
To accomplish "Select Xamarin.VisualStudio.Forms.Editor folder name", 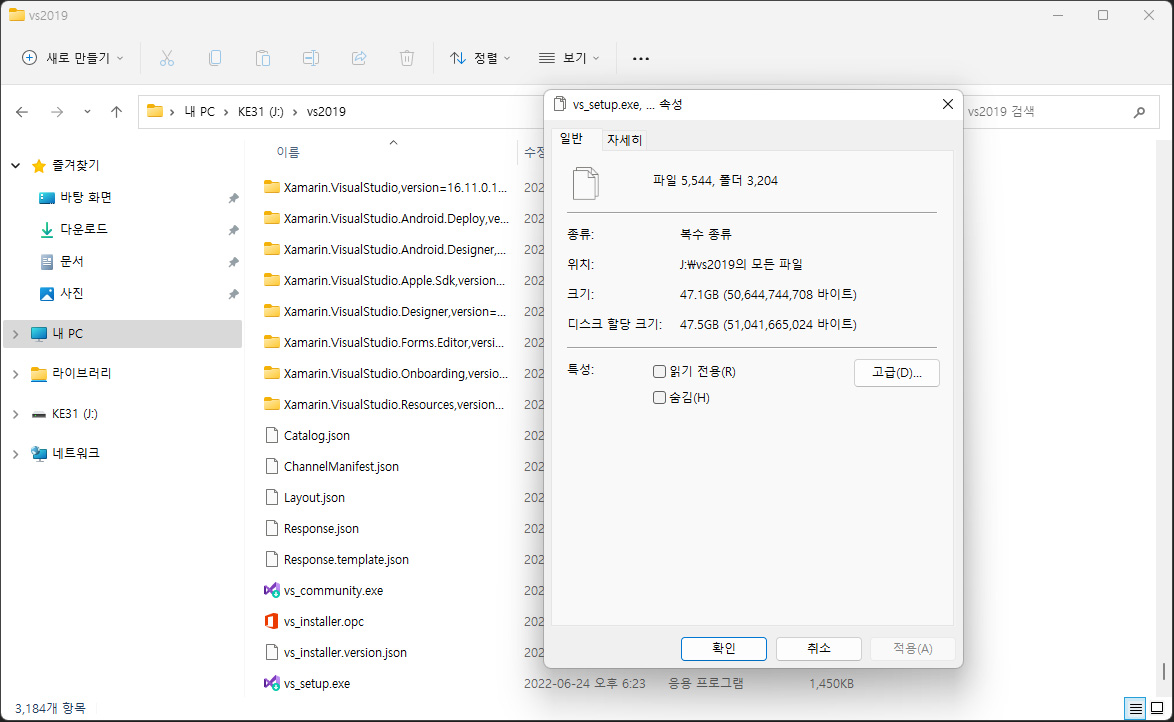I will pyautogui.click(x=394, y=342).
